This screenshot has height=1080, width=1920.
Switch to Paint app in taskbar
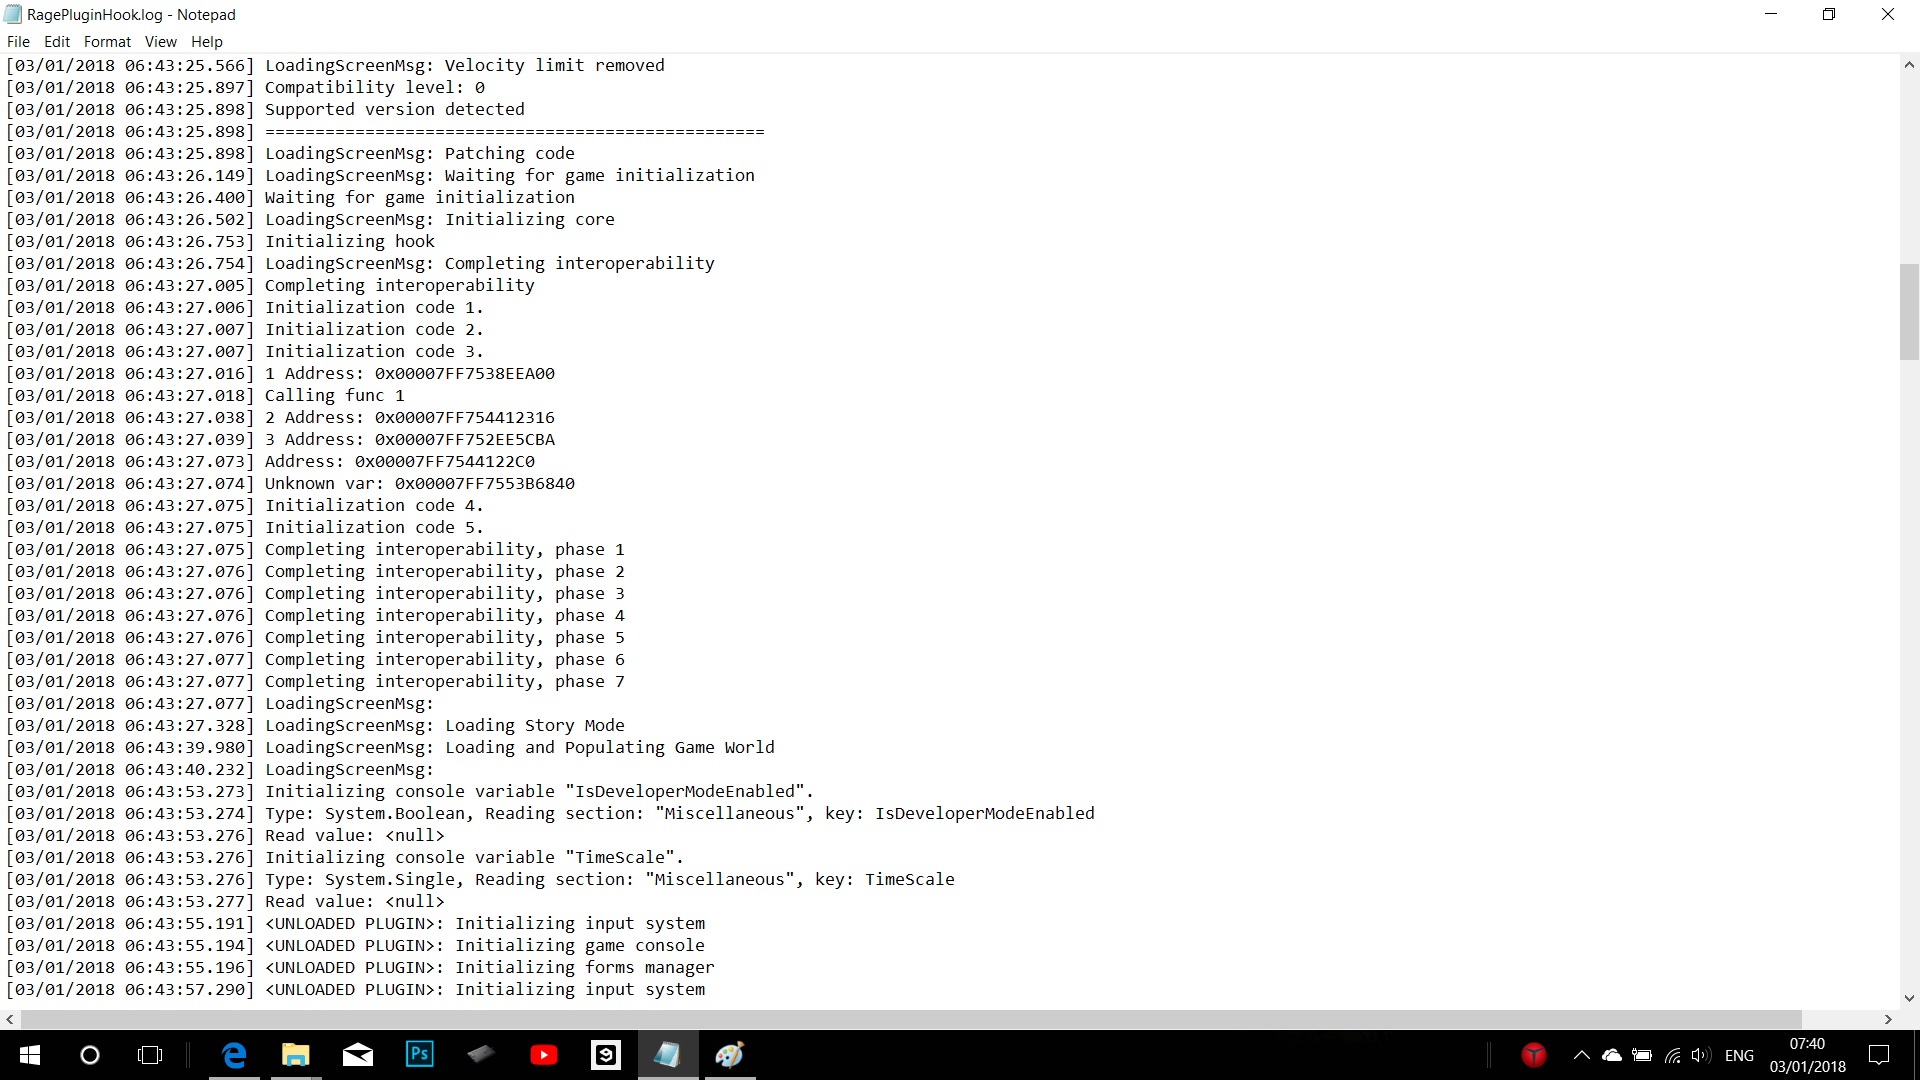pos(729,1055)
